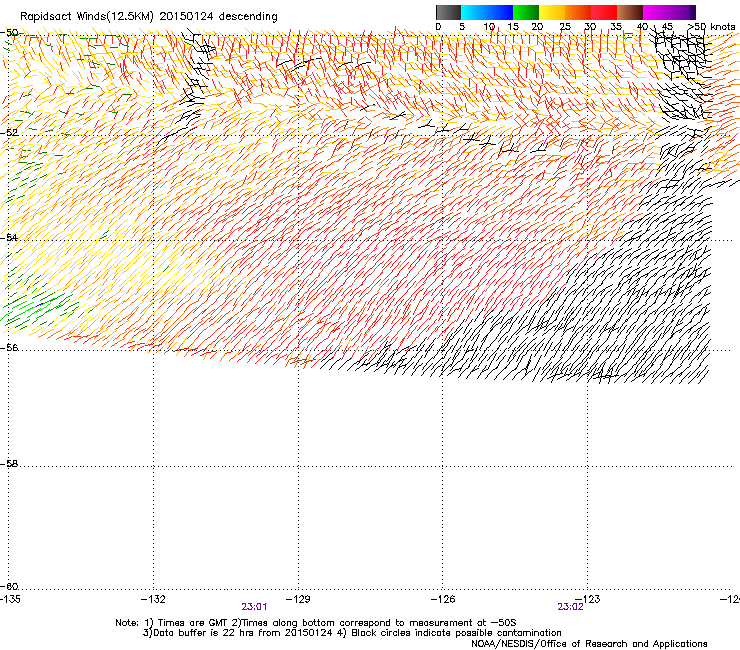Click the latitude label -60

pos(9,587)
